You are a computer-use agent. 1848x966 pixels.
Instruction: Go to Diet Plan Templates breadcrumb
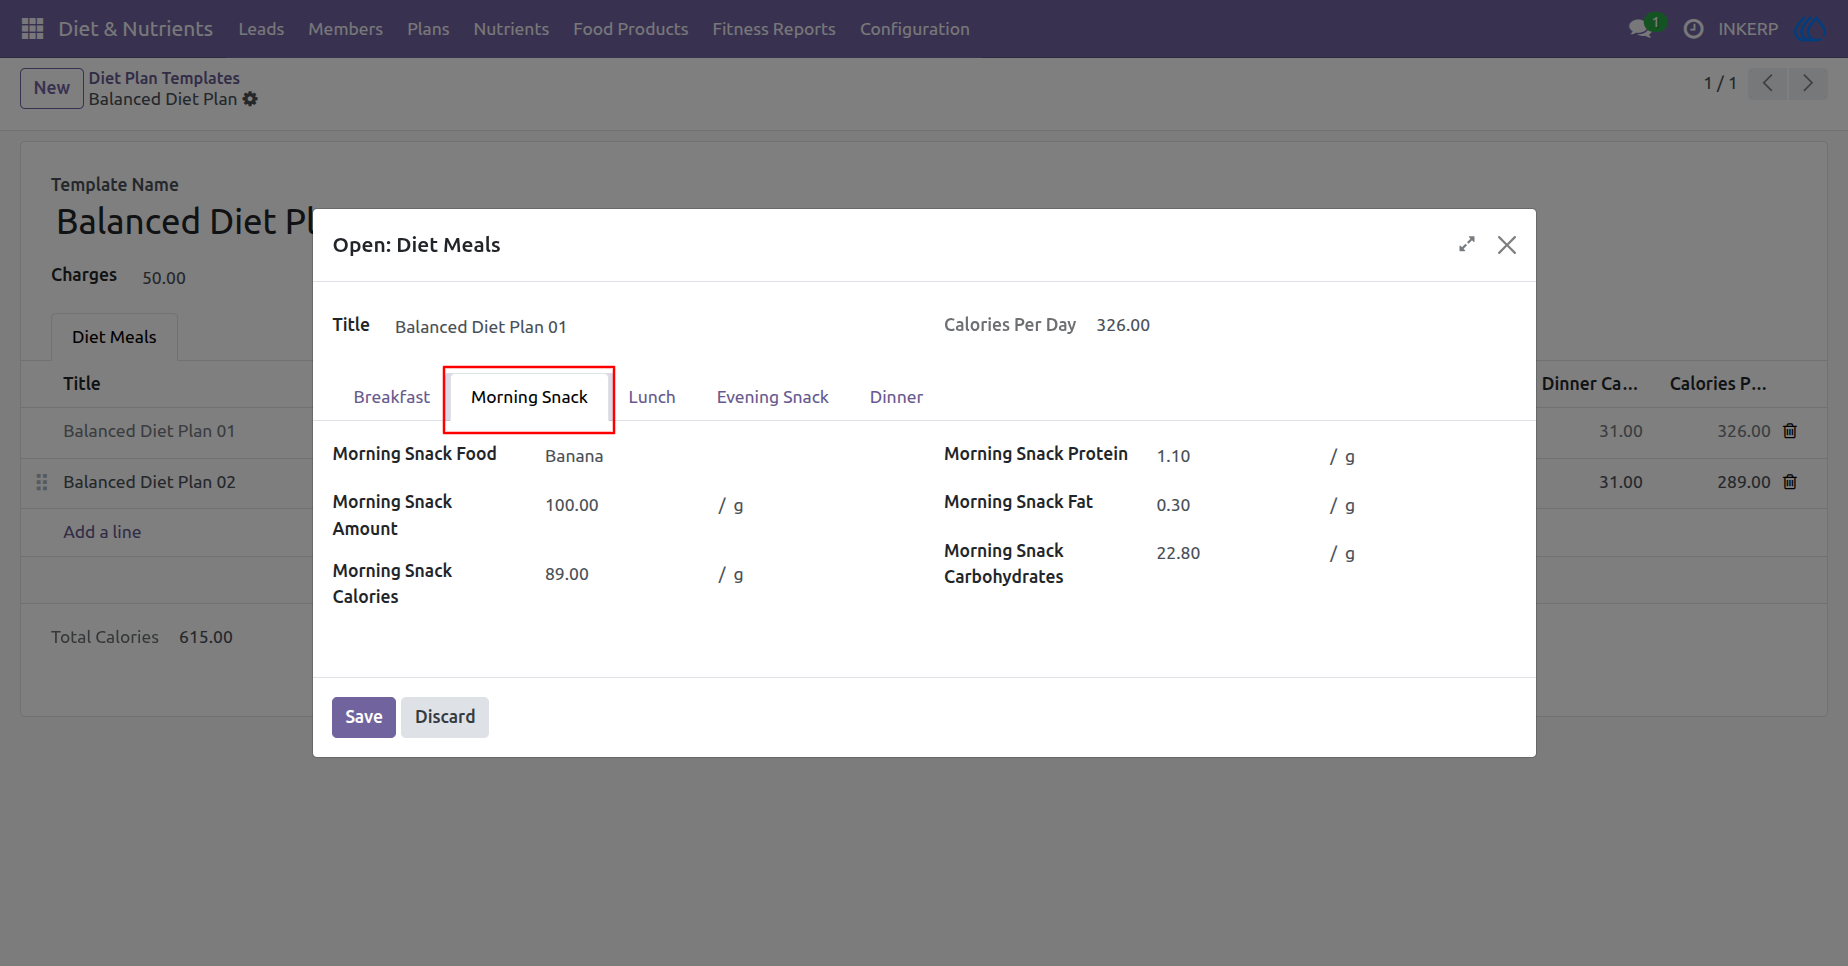point(164,78)
